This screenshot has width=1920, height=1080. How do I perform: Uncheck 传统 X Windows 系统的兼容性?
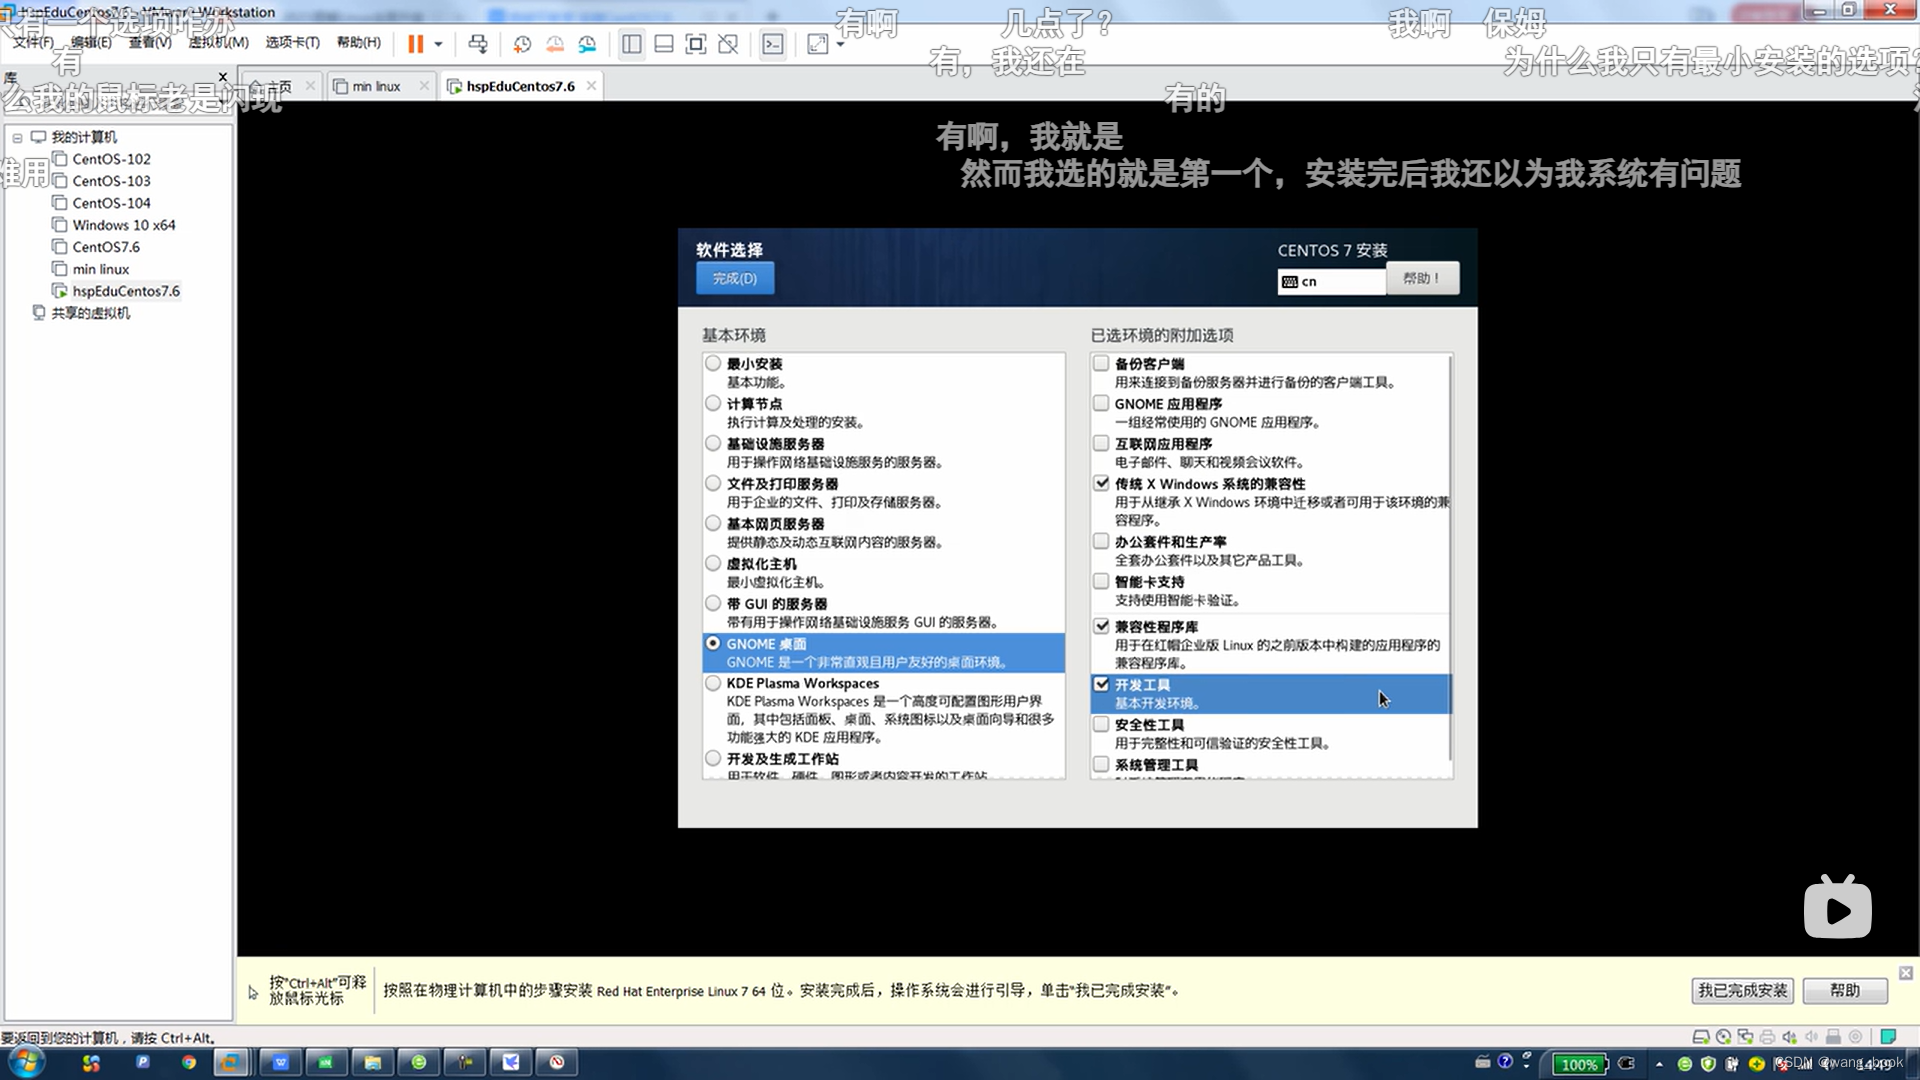point(1101,483)
